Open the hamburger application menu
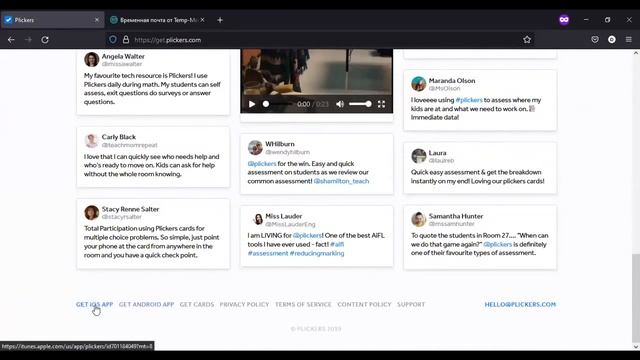 pos(629,40)
